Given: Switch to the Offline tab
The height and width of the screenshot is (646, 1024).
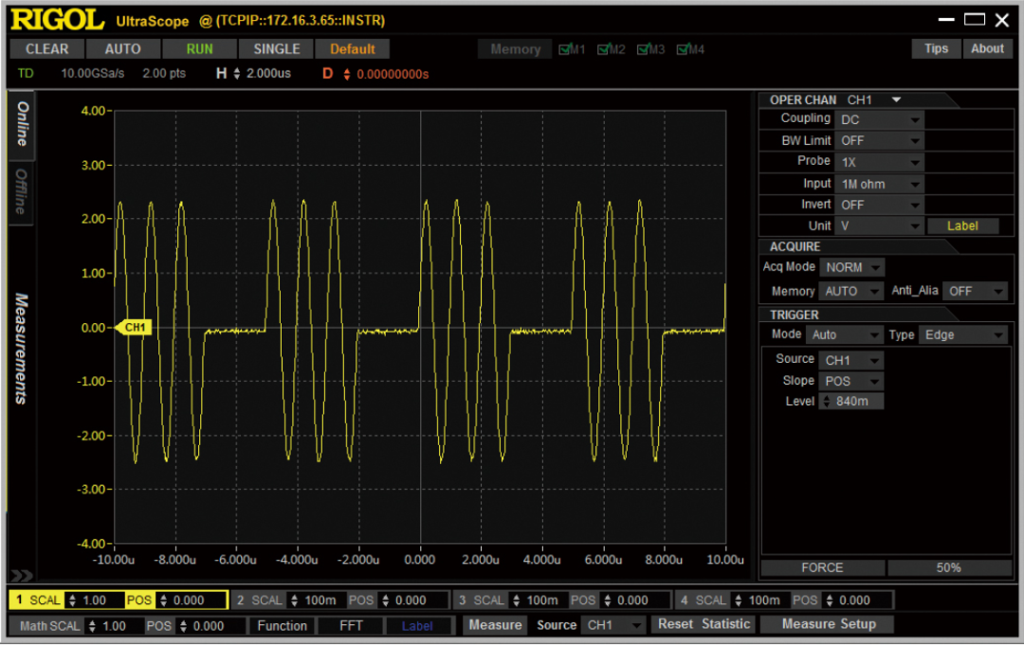Looking at the screenshot, I should point(22,191).
